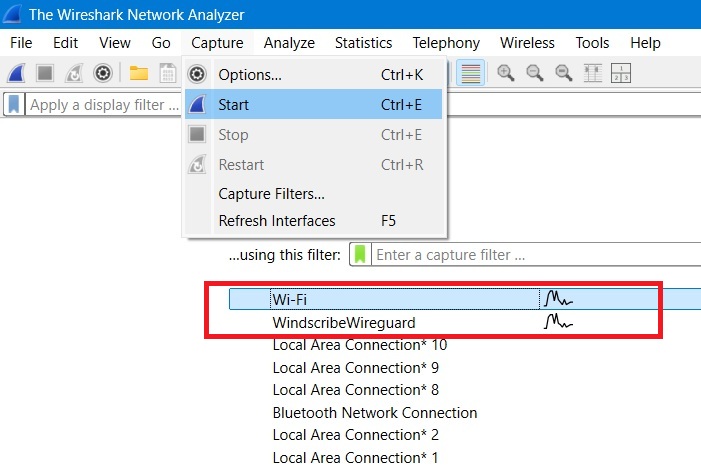Image resolution: width=701 pixels, height=472 pixels.
Task: Select the WindscribeWireguard interface
Action: click(344, 323)
